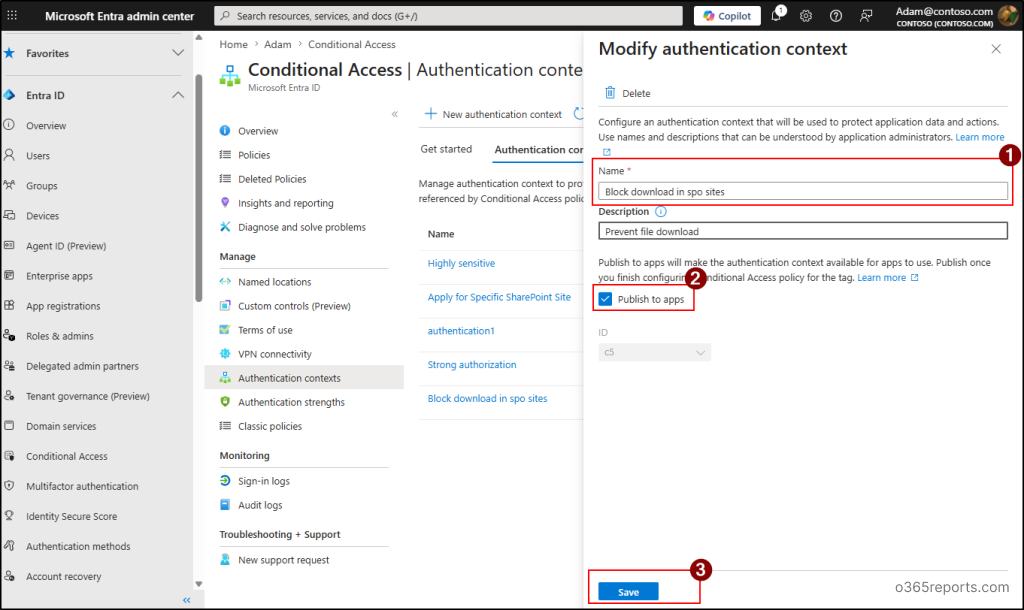Click the Authentication strengths shield icon
Image resolution: width=1024 pixels, height=610 pixels.
[225, 402]
